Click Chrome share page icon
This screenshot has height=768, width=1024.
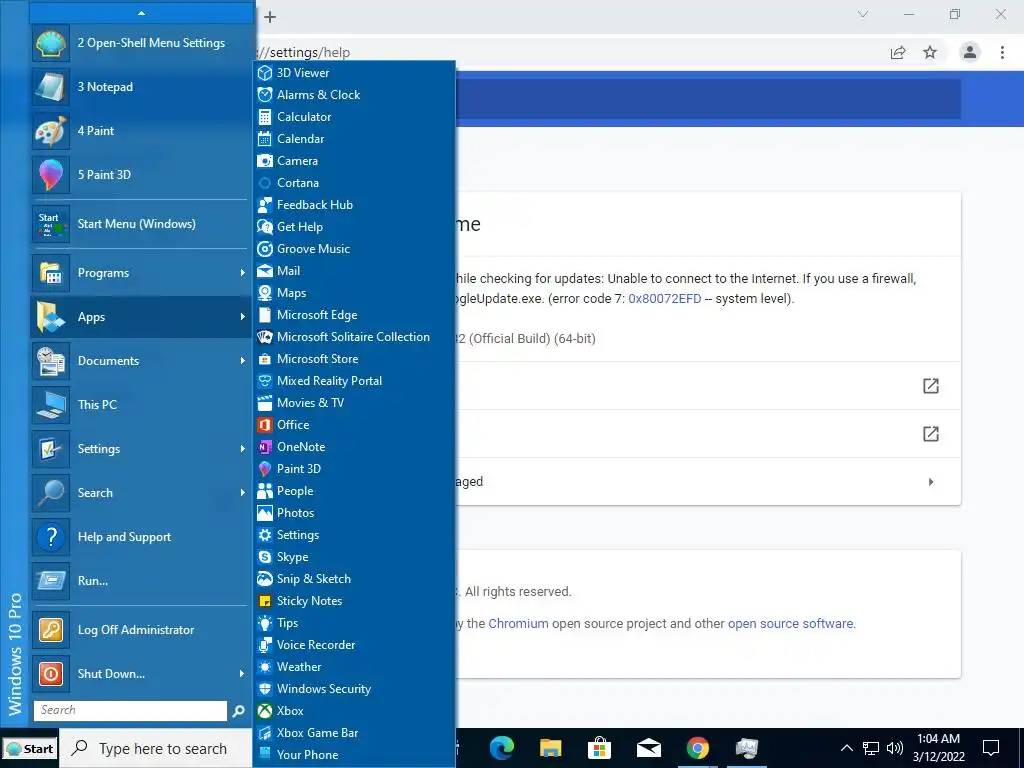pyautogui.click(x=898, y=52)
